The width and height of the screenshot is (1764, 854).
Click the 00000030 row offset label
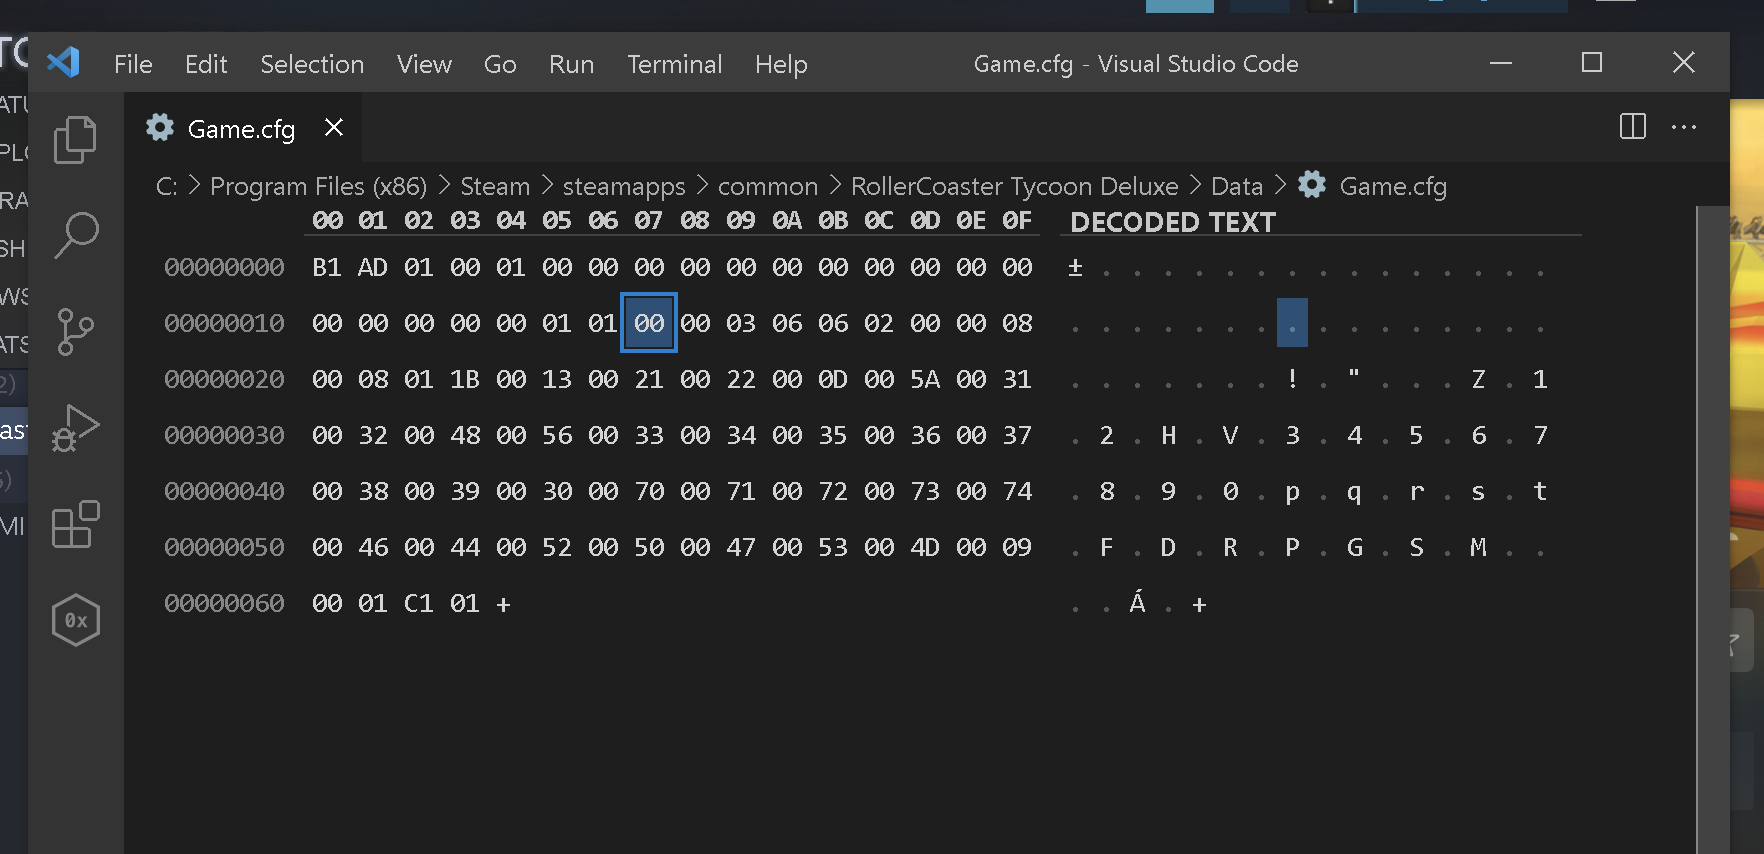click(x=224, y=435)
